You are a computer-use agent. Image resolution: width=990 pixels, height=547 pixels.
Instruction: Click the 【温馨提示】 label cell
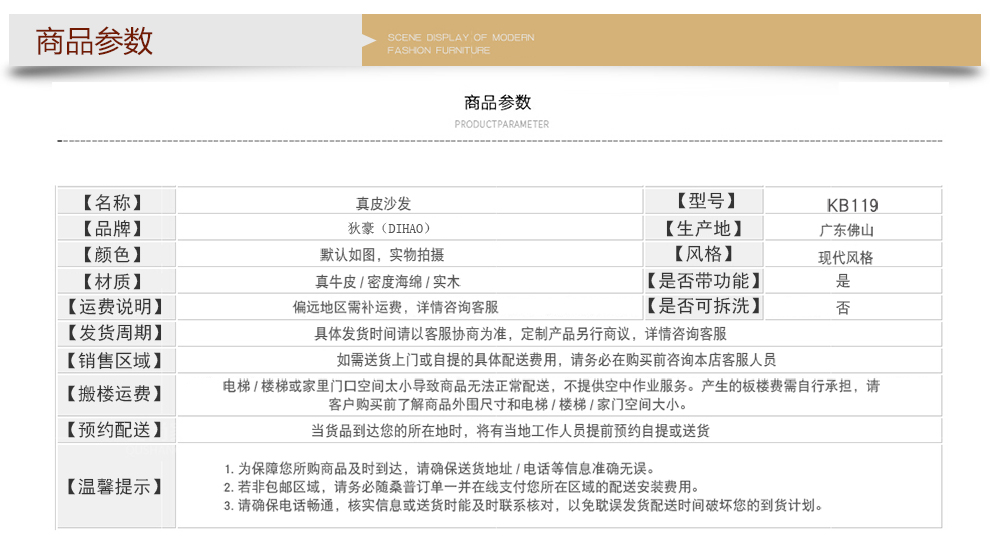coord(116,486)
